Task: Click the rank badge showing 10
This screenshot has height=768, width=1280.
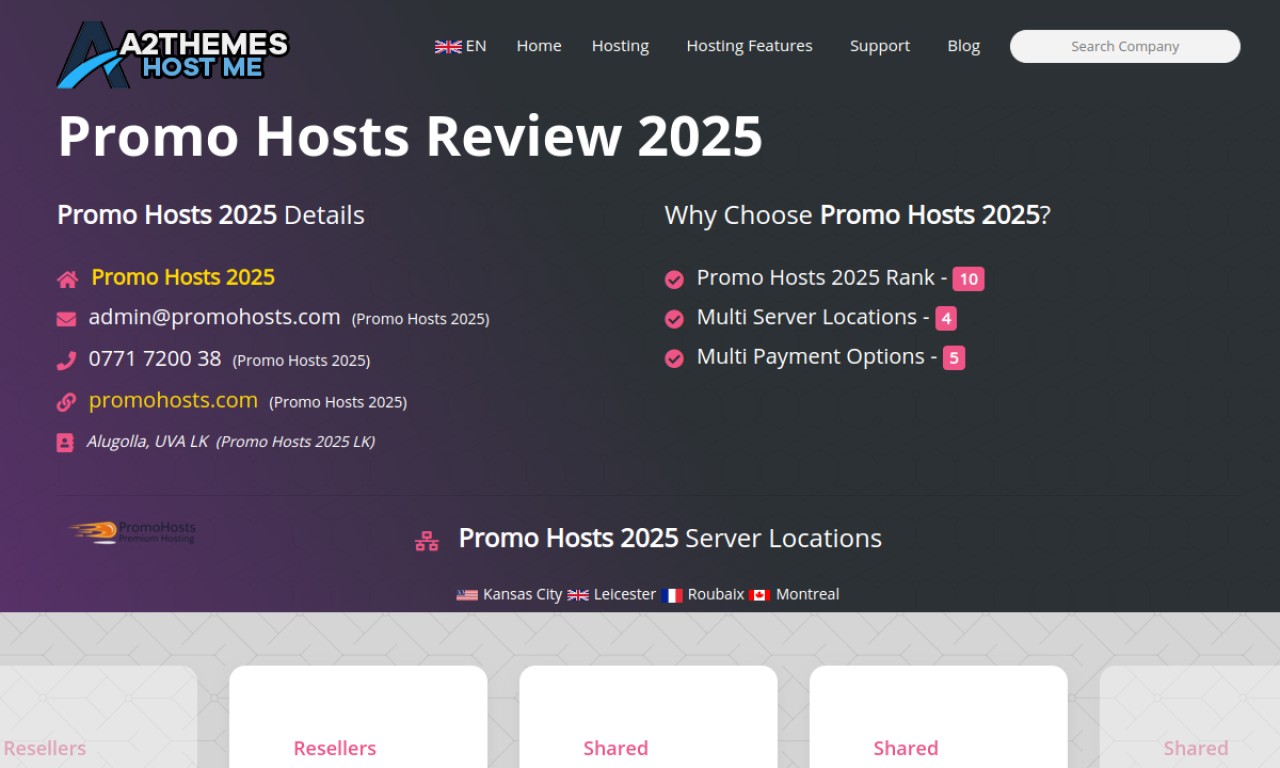Action: (968, 279)
